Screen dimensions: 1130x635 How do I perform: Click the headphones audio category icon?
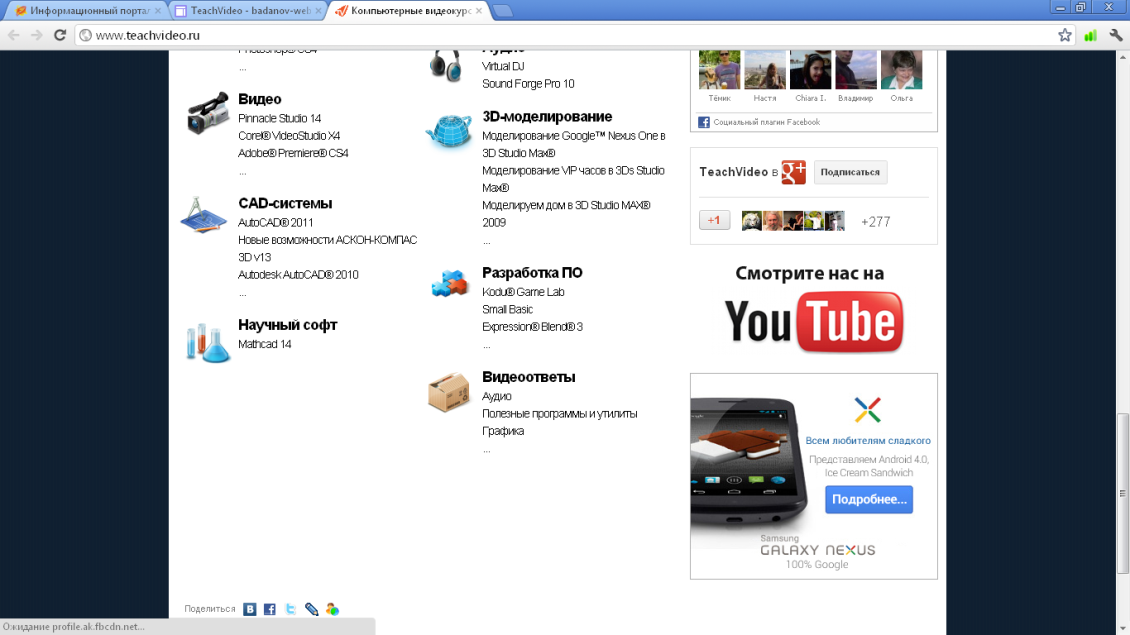click(445, 65)
